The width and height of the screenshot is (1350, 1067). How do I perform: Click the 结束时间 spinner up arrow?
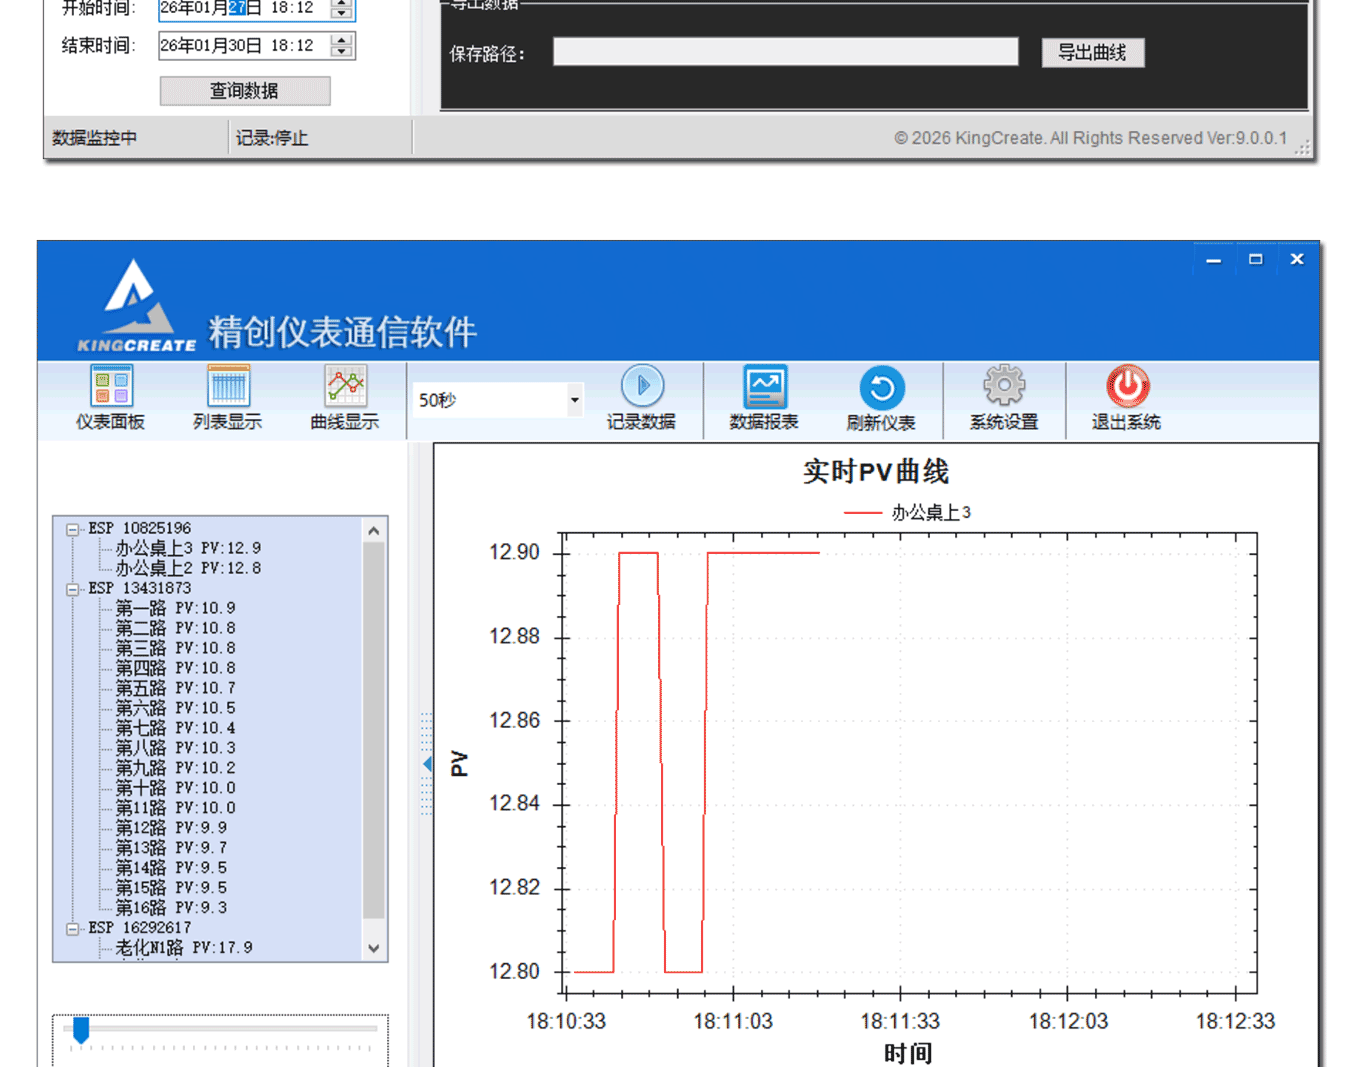pos(342,40)
